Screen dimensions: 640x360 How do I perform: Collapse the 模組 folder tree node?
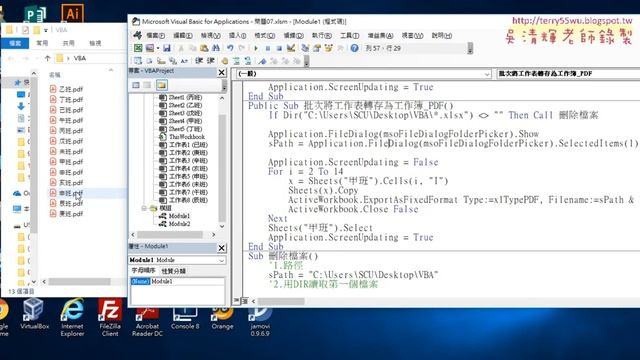[144, 208]
